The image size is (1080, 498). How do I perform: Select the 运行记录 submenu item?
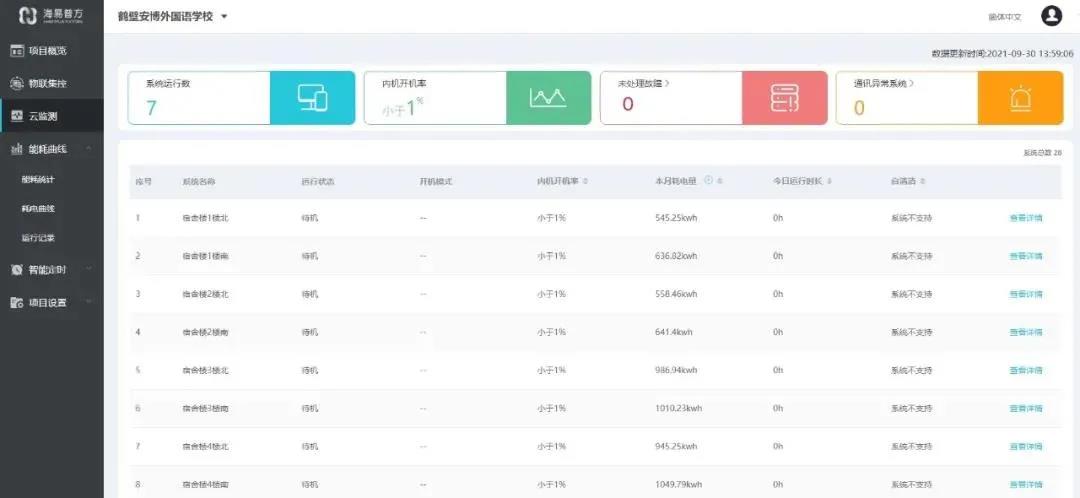coord(38,238)
